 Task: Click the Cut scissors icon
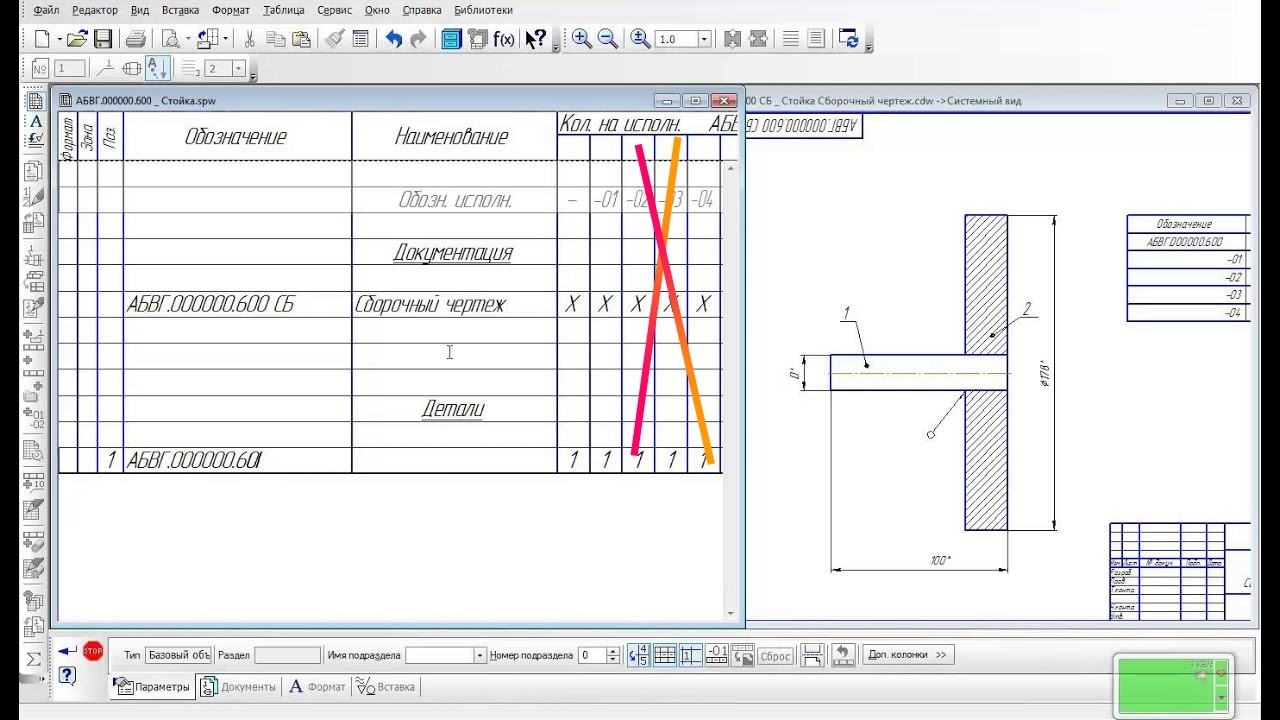250,39
